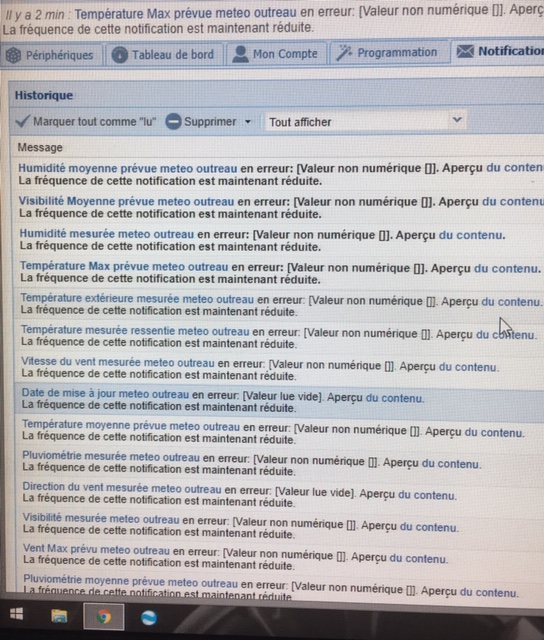544x640 pixels.
Task: Click Marquer tout comme "lu" button
Action: click(86, 122)
